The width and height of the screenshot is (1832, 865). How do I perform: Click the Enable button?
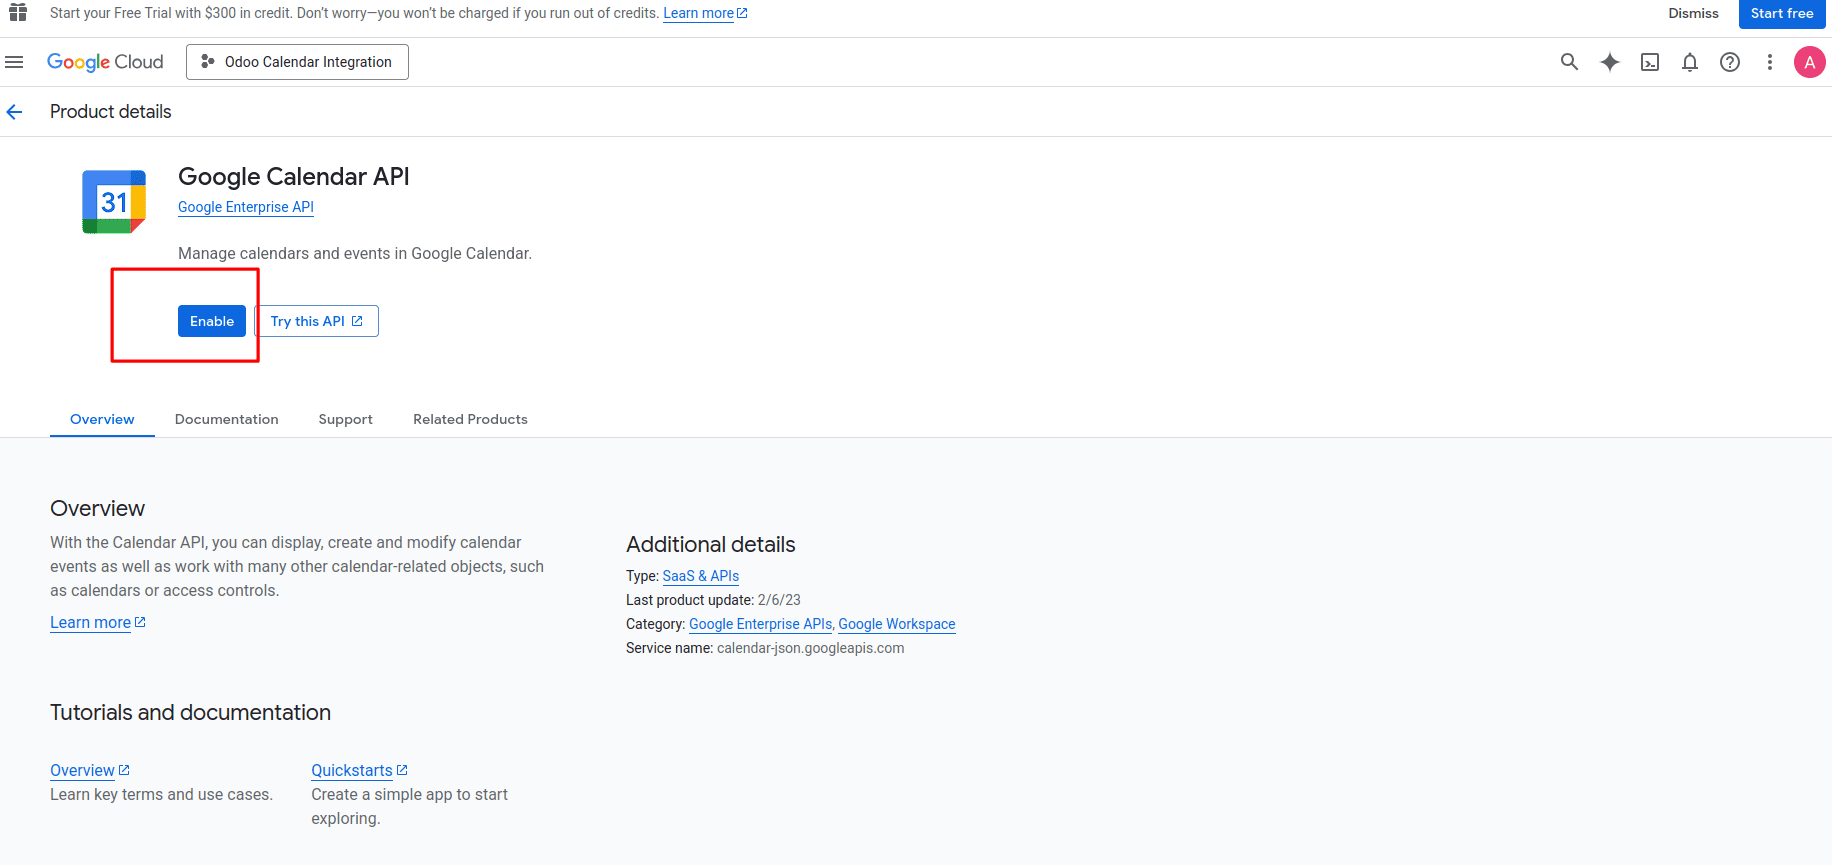[212, 321]
